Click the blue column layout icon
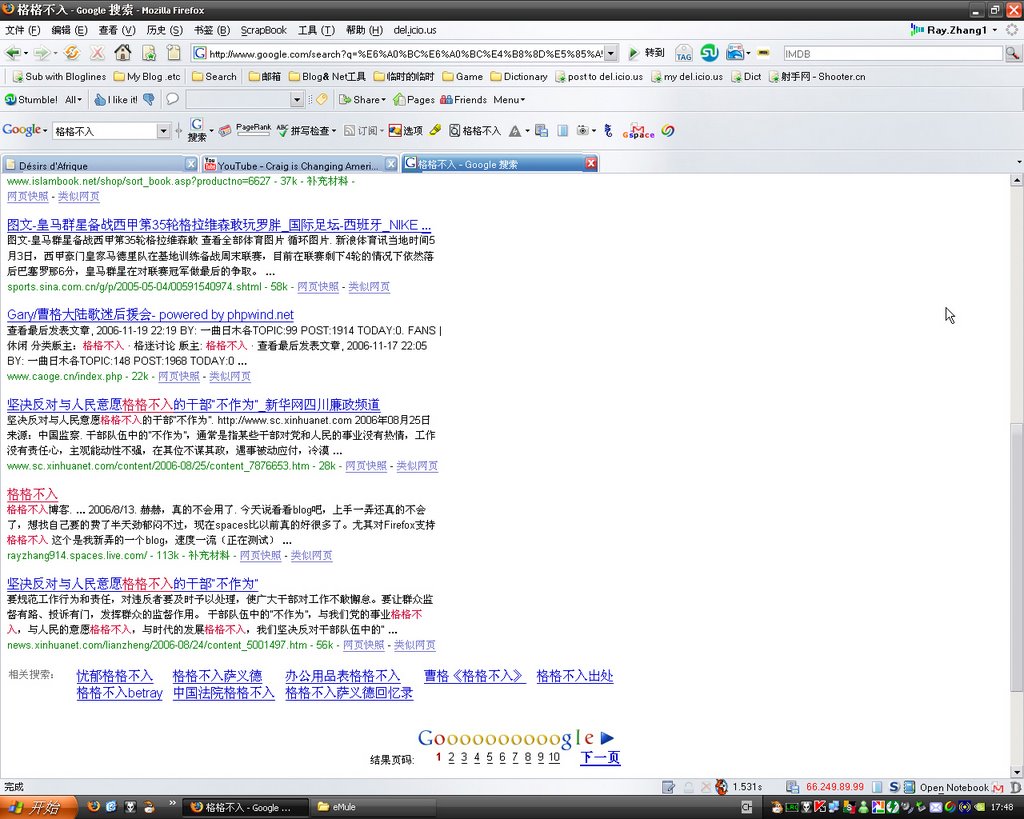Image resolution: width=1024 pixels, height=819 pixels. coord(562,131)
